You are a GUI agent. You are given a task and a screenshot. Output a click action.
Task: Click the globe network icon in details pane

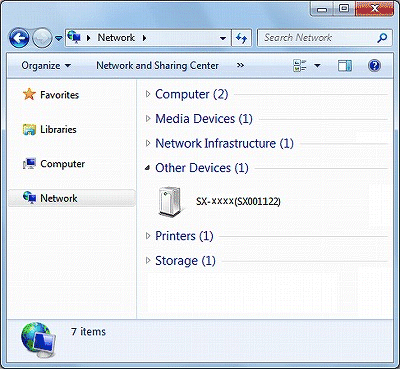click(38, 339)
